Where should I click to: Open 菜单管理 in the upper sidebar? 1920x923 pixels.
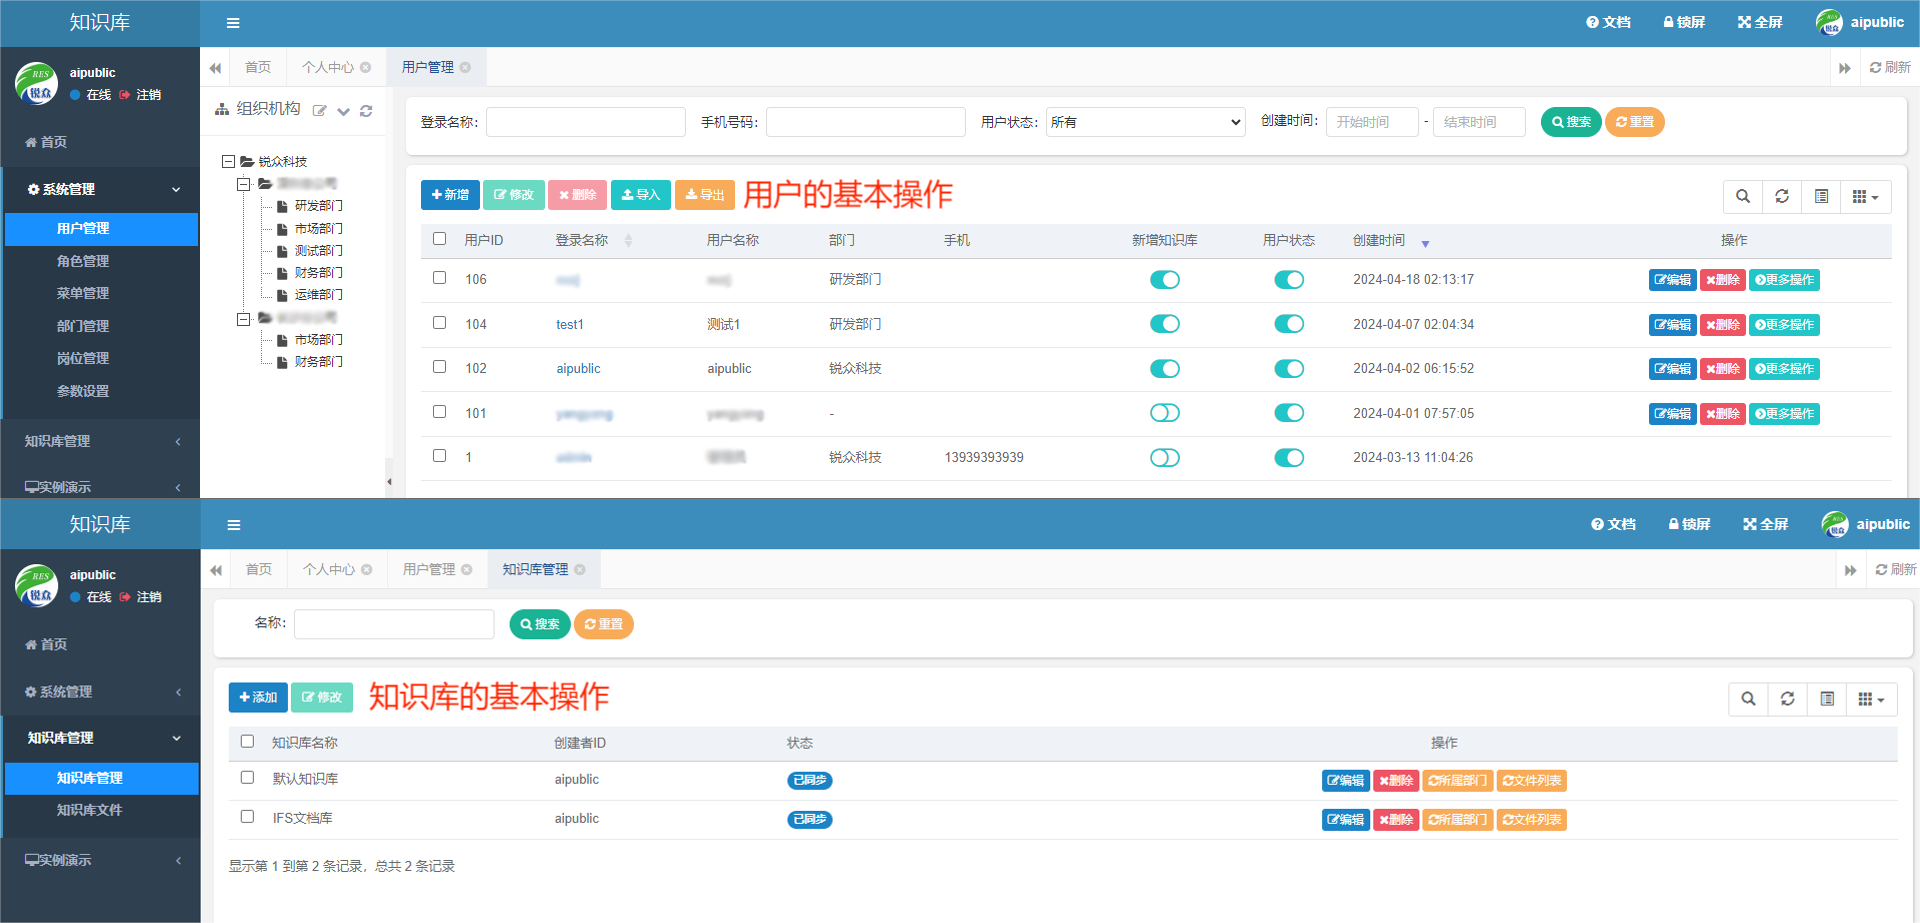pyautogui.click(x=83, y=293)
